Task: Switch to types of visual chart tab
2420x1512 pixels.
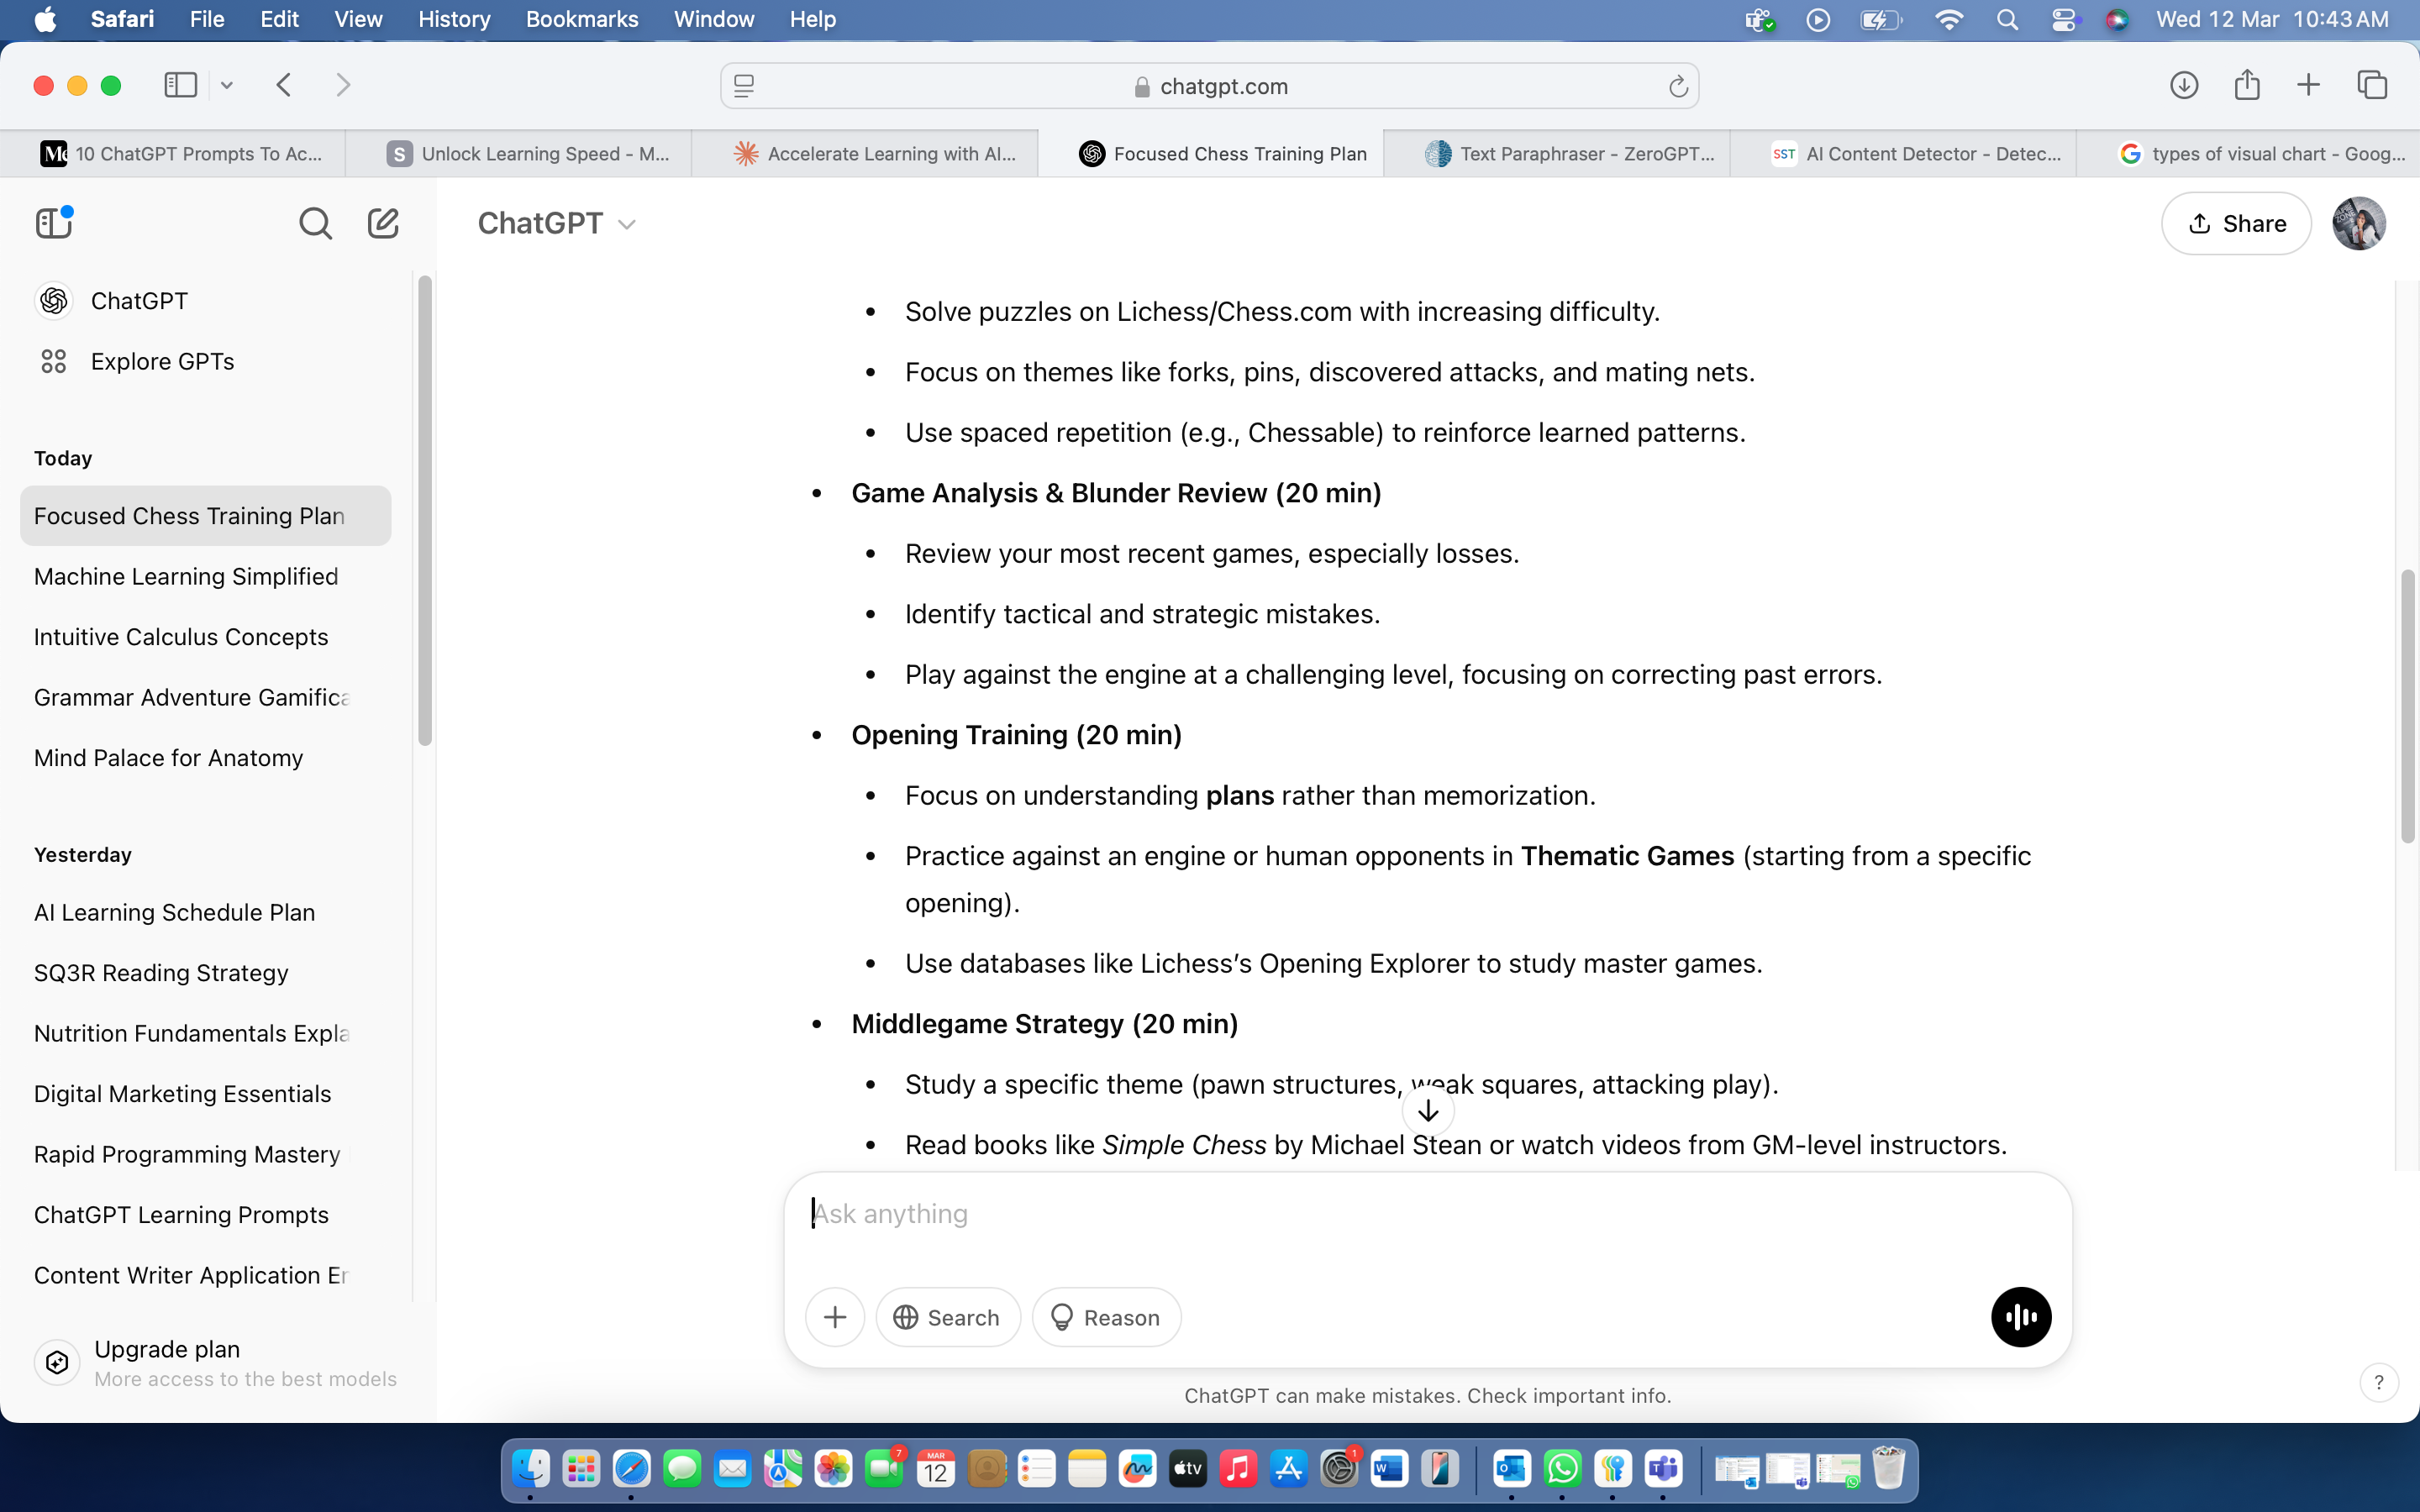Action: tap(2248, 153)
